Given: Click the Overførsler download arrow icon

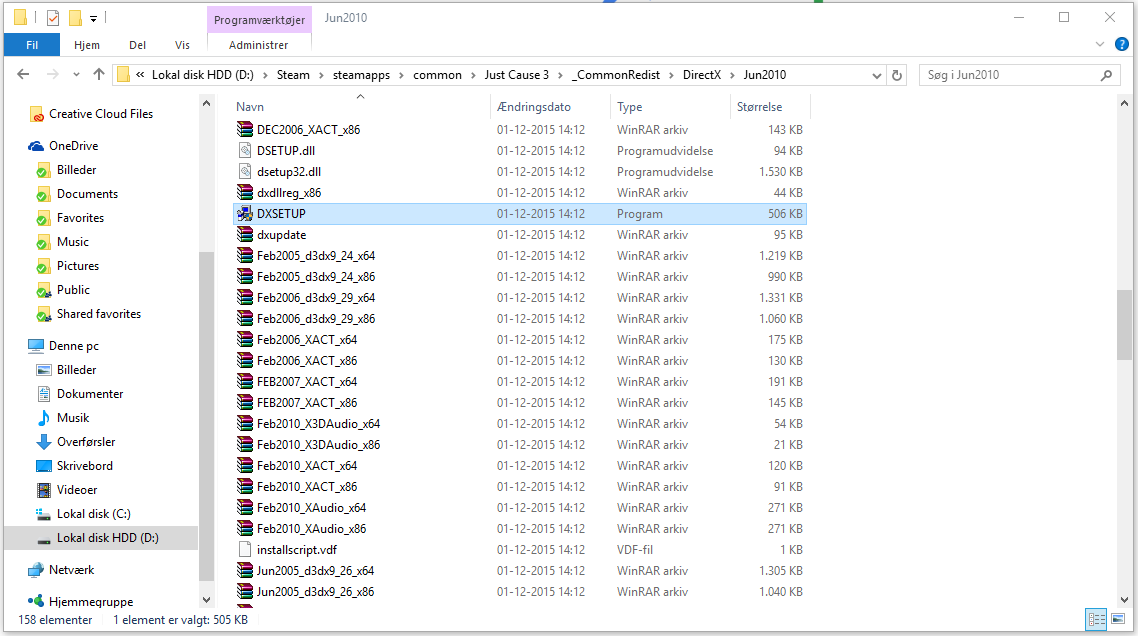Looking at the screenshot, I should pos(44,441).
